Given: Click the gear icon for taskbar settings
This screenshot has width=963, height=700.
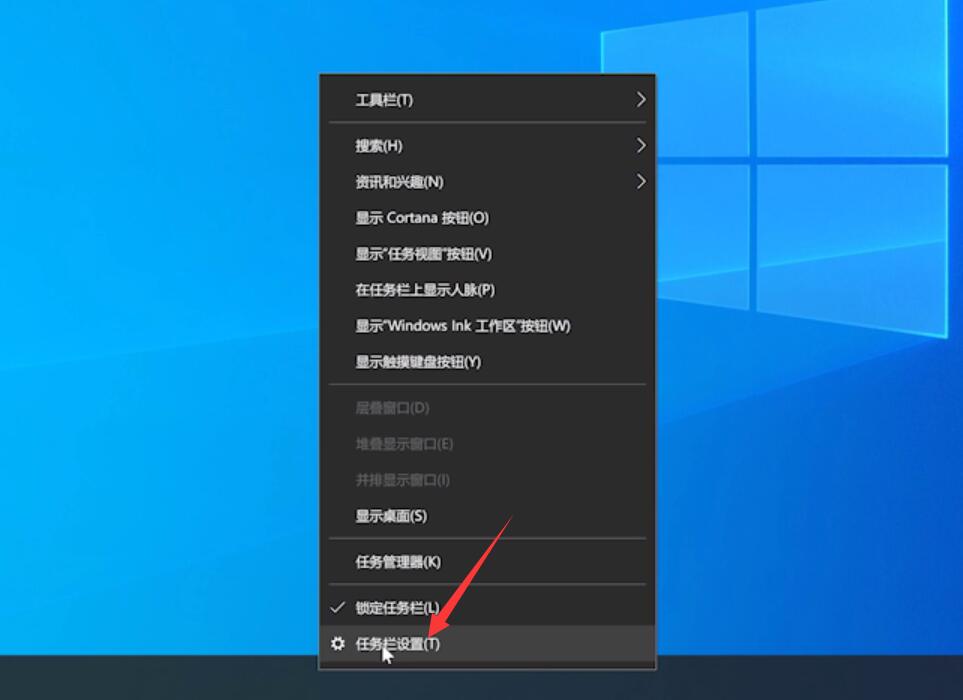Looking at the screenshot, I should pos(337,644).
